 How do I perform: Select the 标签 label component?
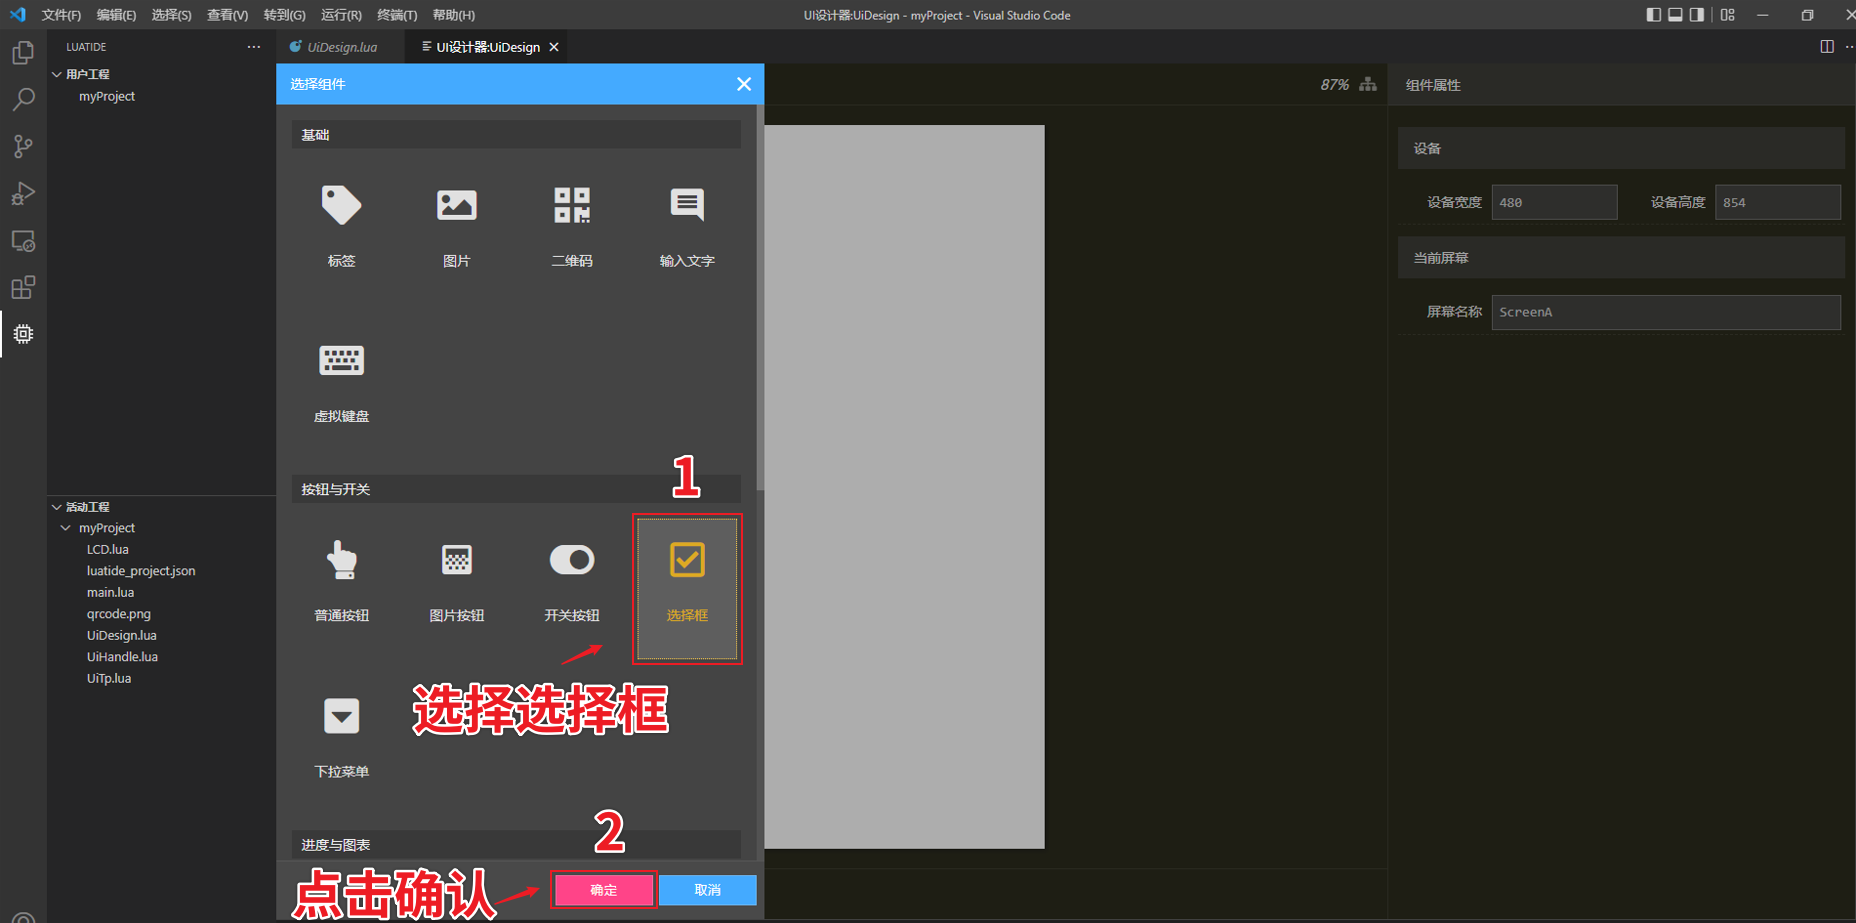tap(342, 226)
